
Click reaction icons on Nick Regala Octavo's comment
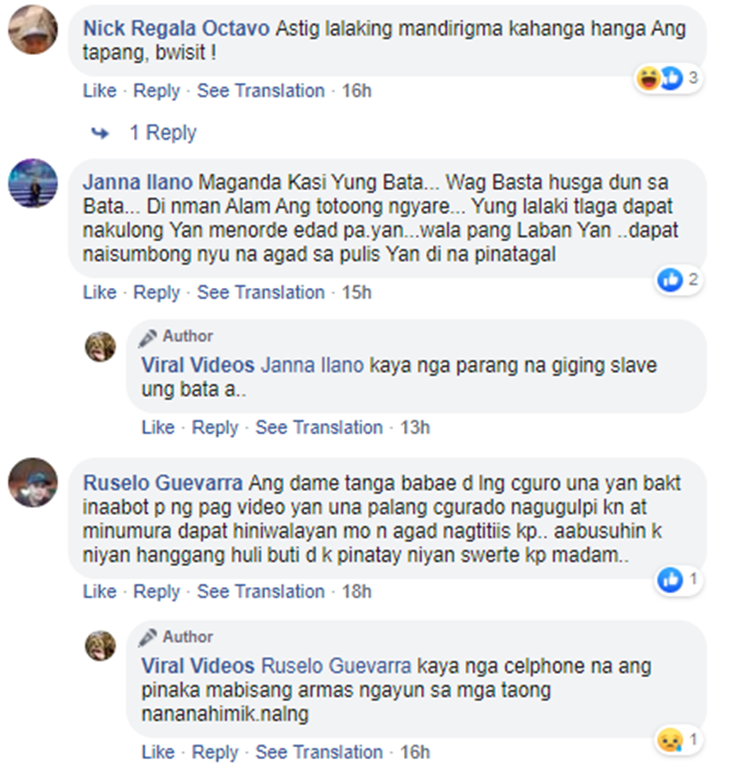(660, 78)
